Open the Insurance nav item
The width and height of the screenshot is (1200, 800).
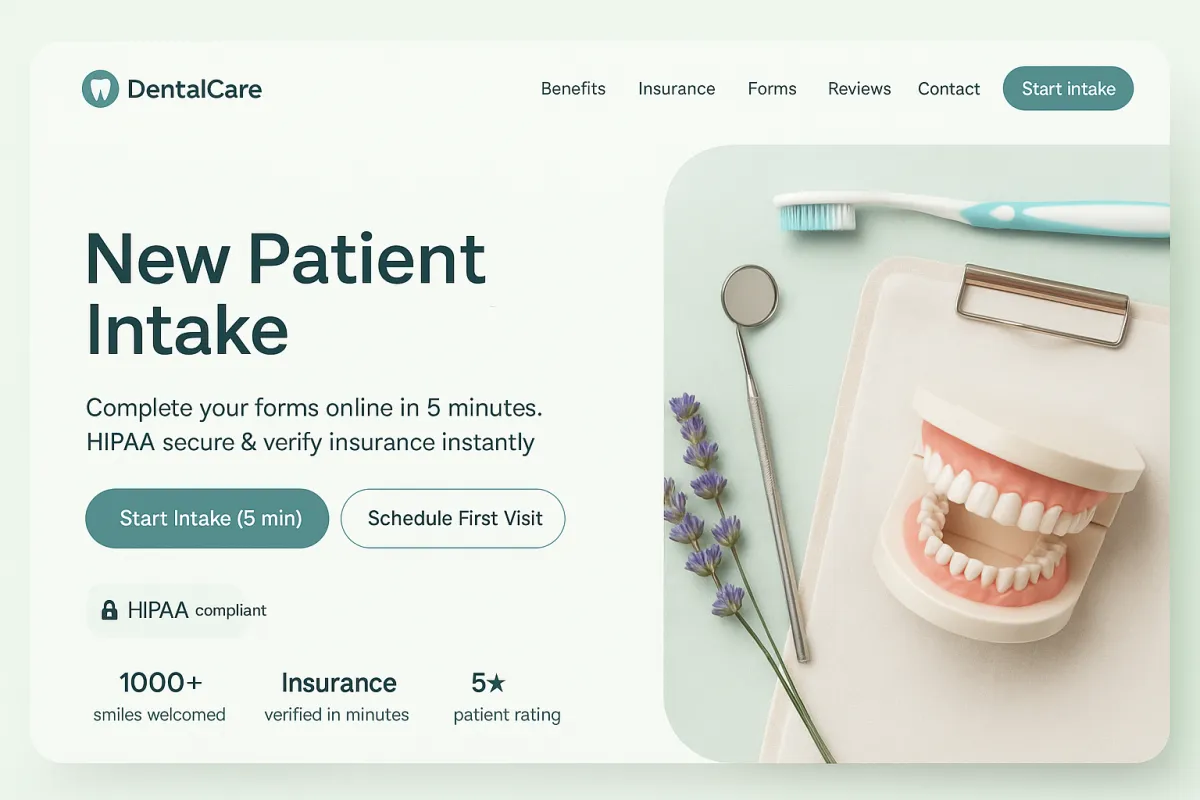[677, 88]
